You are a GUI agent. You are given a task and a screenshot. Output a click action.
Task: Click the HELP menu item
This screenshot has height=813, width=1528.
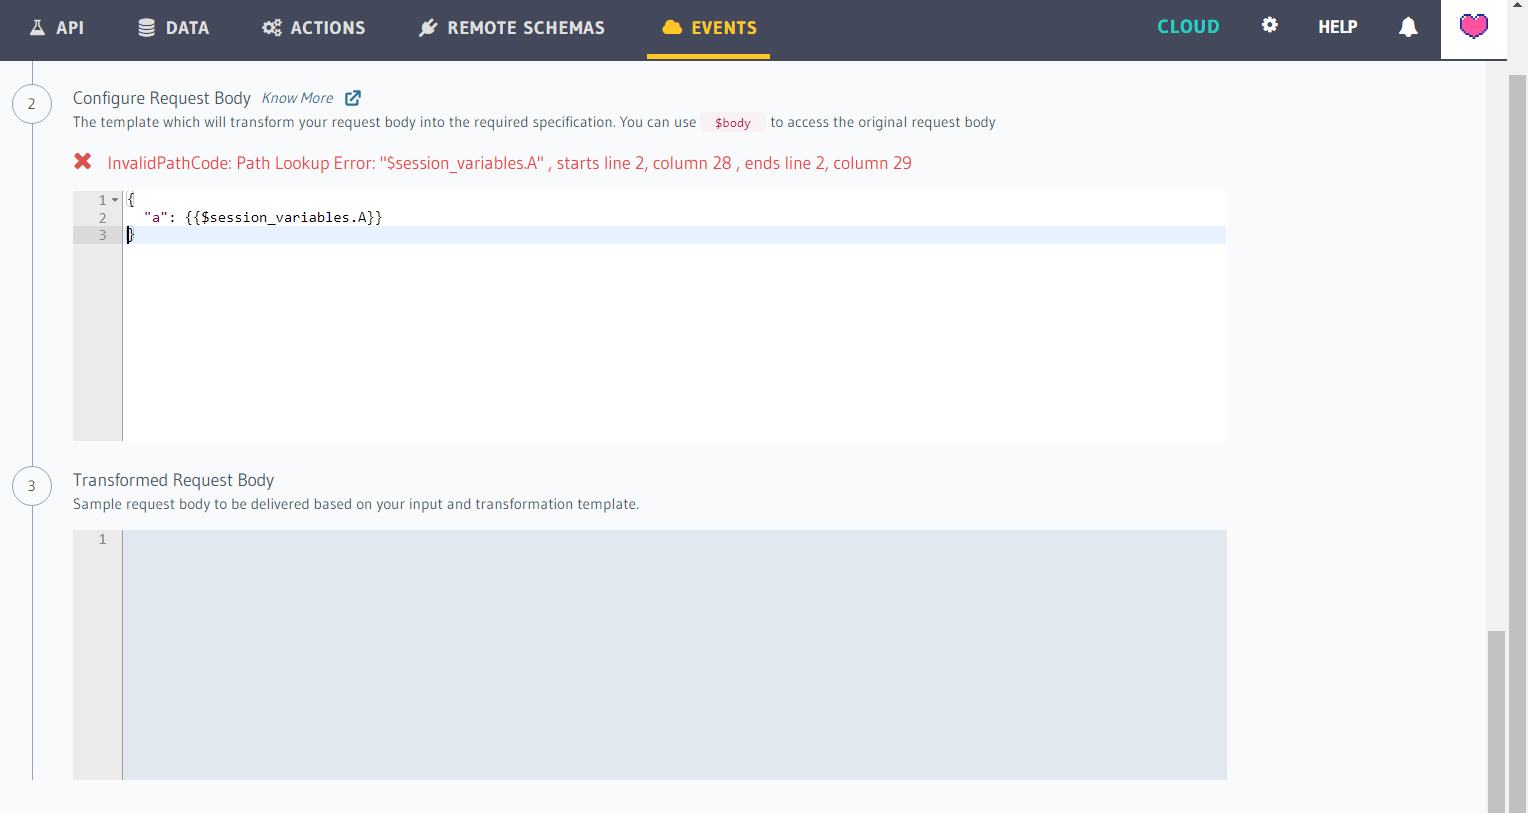[1337, 27]
